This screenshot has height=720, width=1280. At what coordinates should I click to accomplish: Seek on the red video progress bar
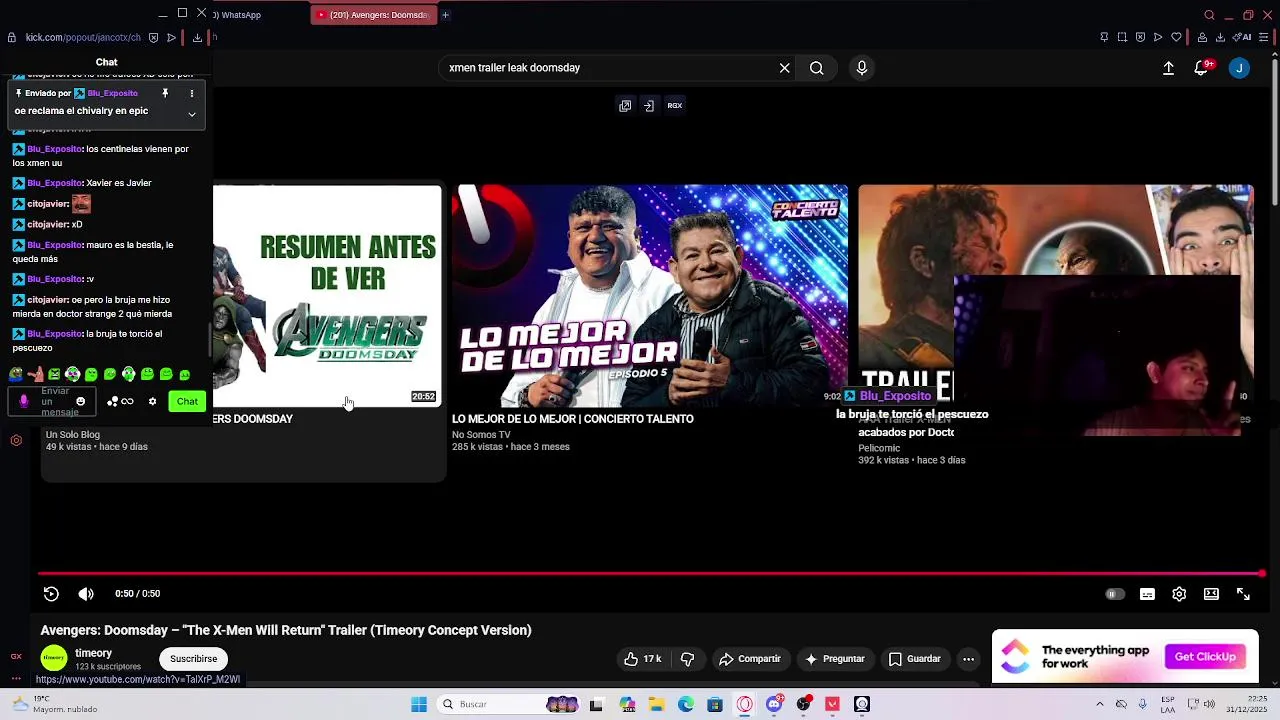(652, 574)
